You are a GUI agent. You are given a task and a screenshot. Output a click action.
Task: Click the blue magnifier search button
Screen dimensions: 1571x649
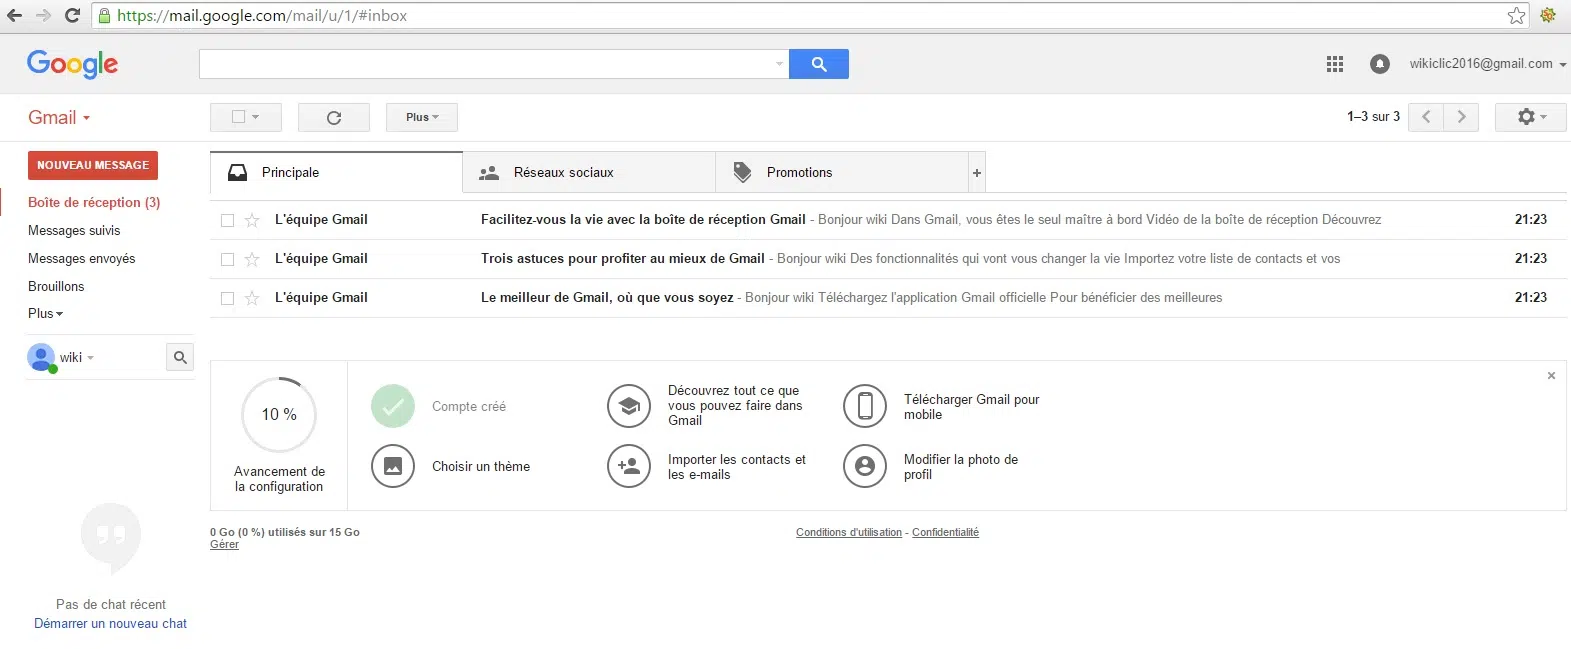(x=819, y=64)
